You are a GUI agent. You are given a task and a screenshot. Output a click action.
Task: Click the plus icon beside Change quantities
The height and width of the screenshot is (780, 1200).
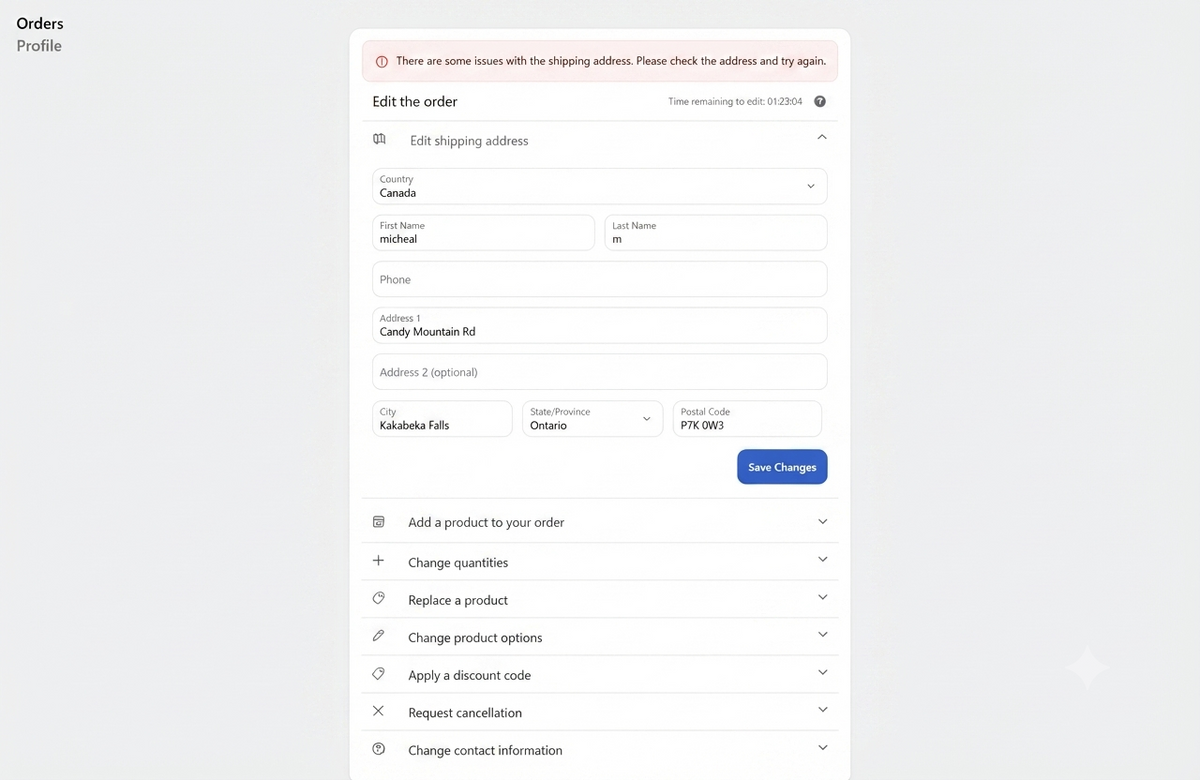tap(378, 561)
